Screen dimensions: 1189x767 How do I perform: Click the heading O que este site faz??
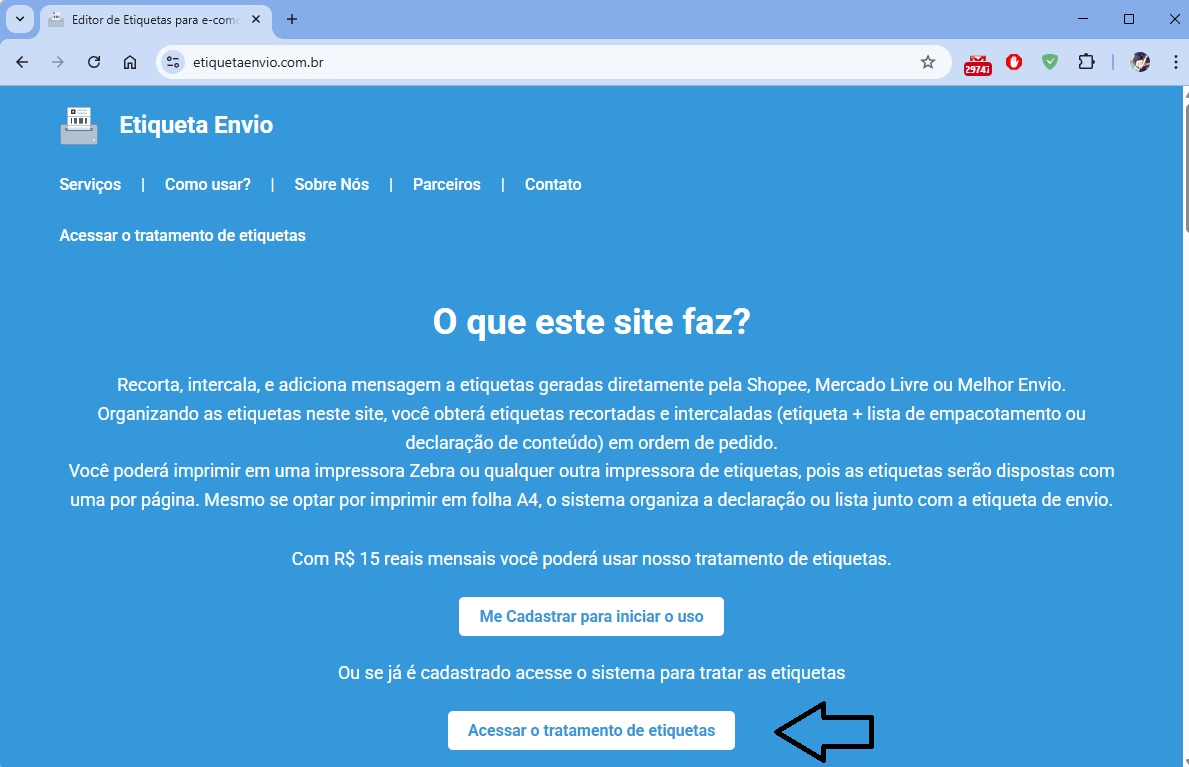591,322
